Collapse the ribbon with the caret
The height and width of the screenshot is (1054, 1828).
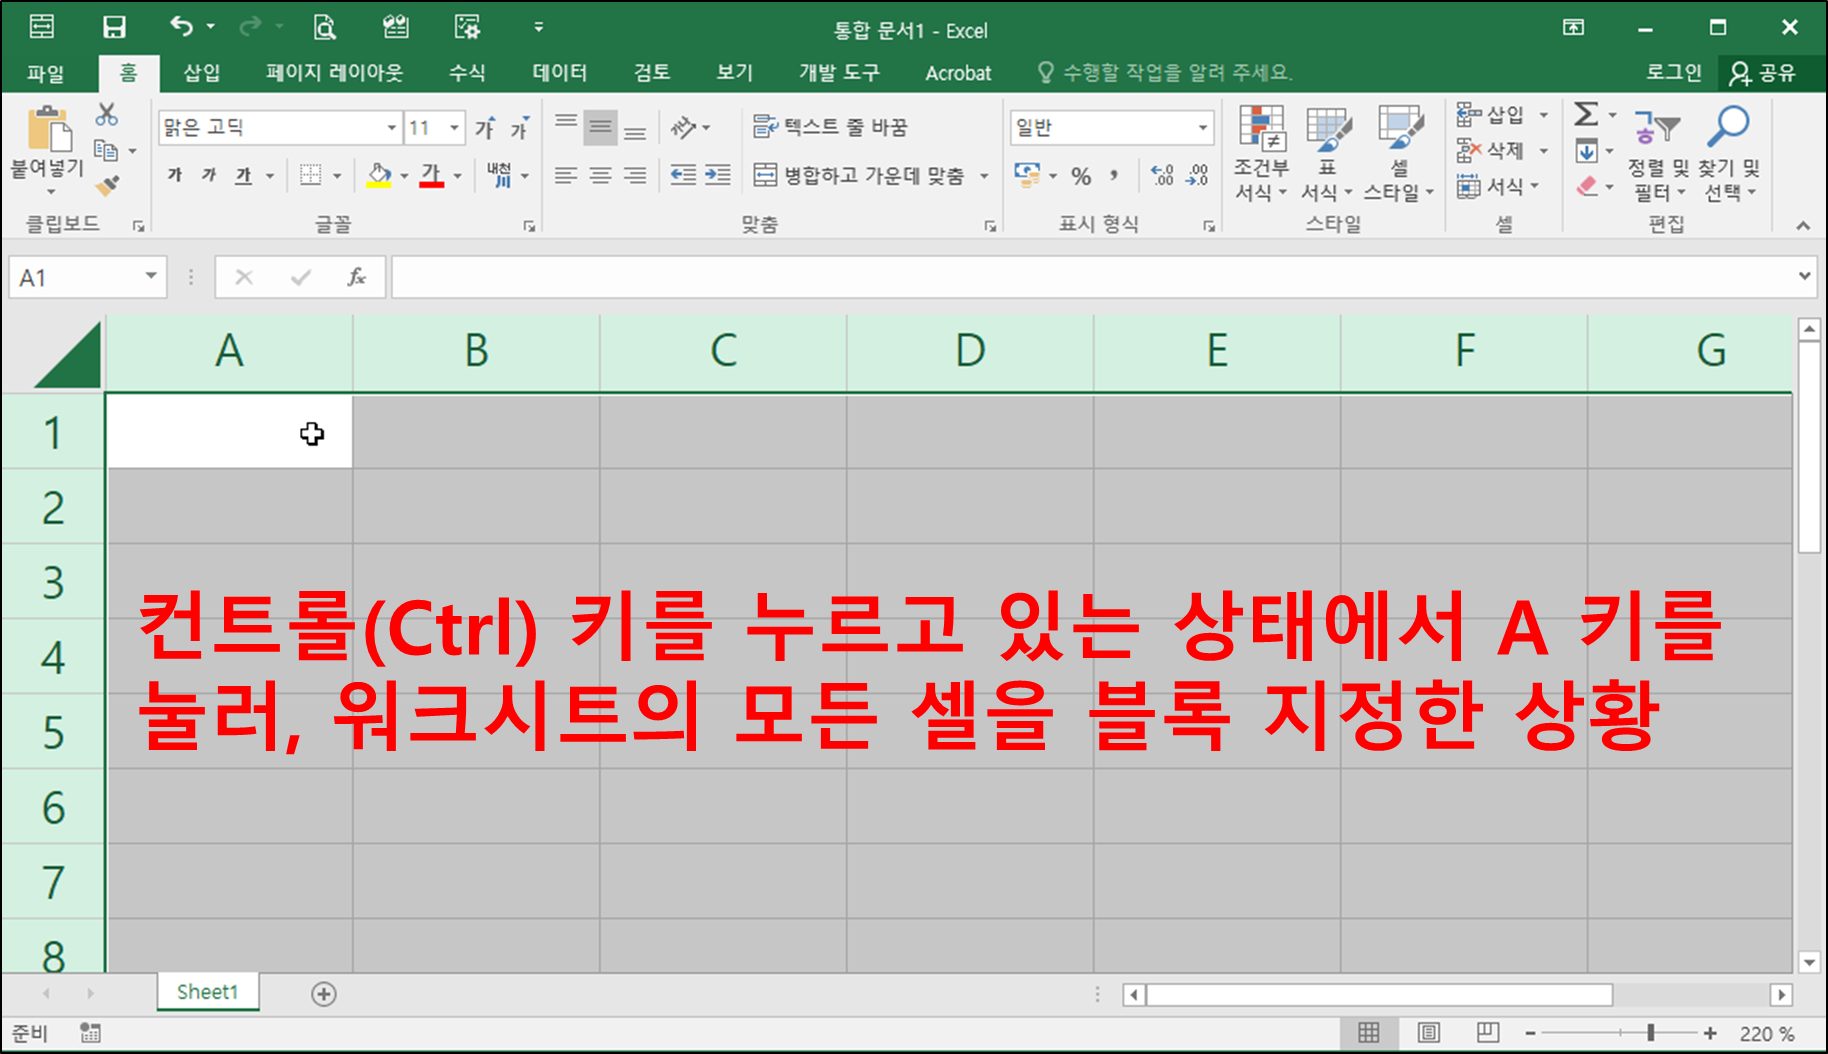point(1803,226)
